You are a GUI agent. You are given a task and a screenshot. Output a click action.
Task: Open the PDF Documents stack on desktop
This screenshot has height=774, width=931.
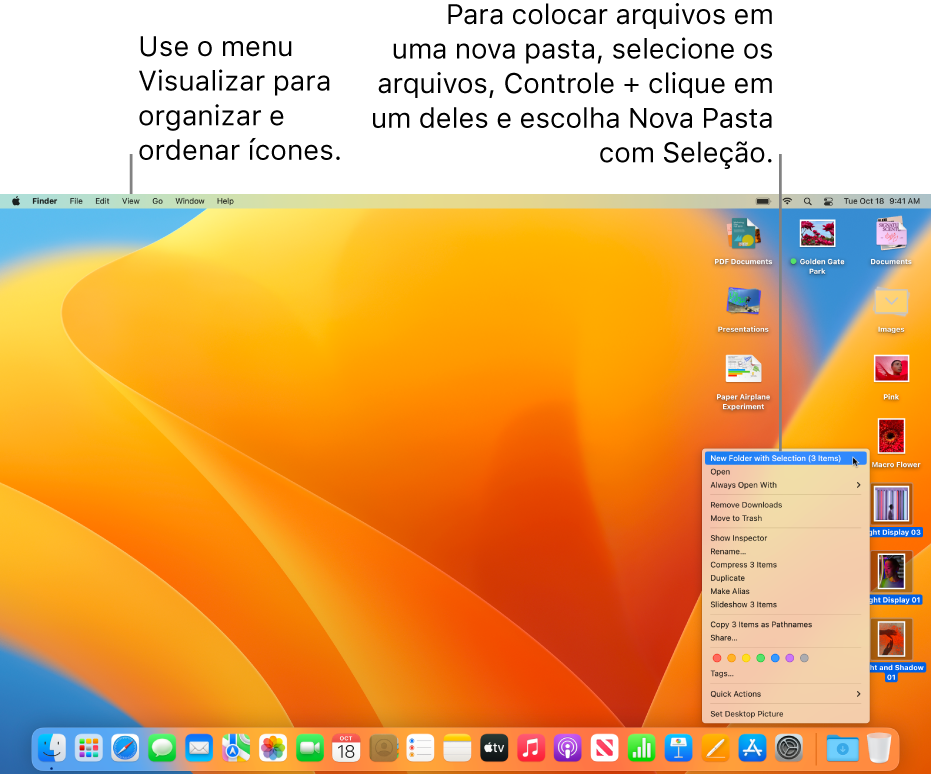point(743,234)
